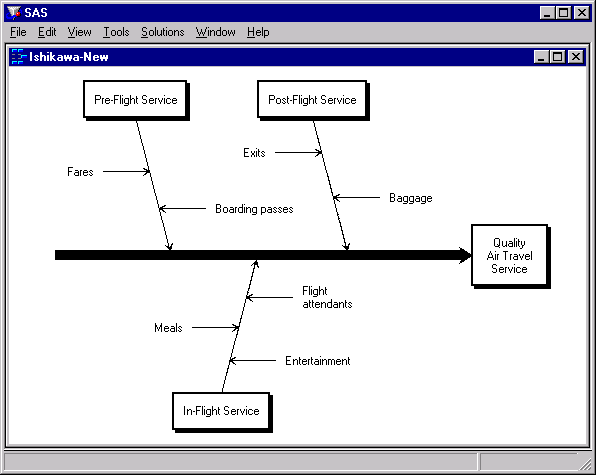
Task: Minimize the Ishikawa-New window
Action: (541, 57)
